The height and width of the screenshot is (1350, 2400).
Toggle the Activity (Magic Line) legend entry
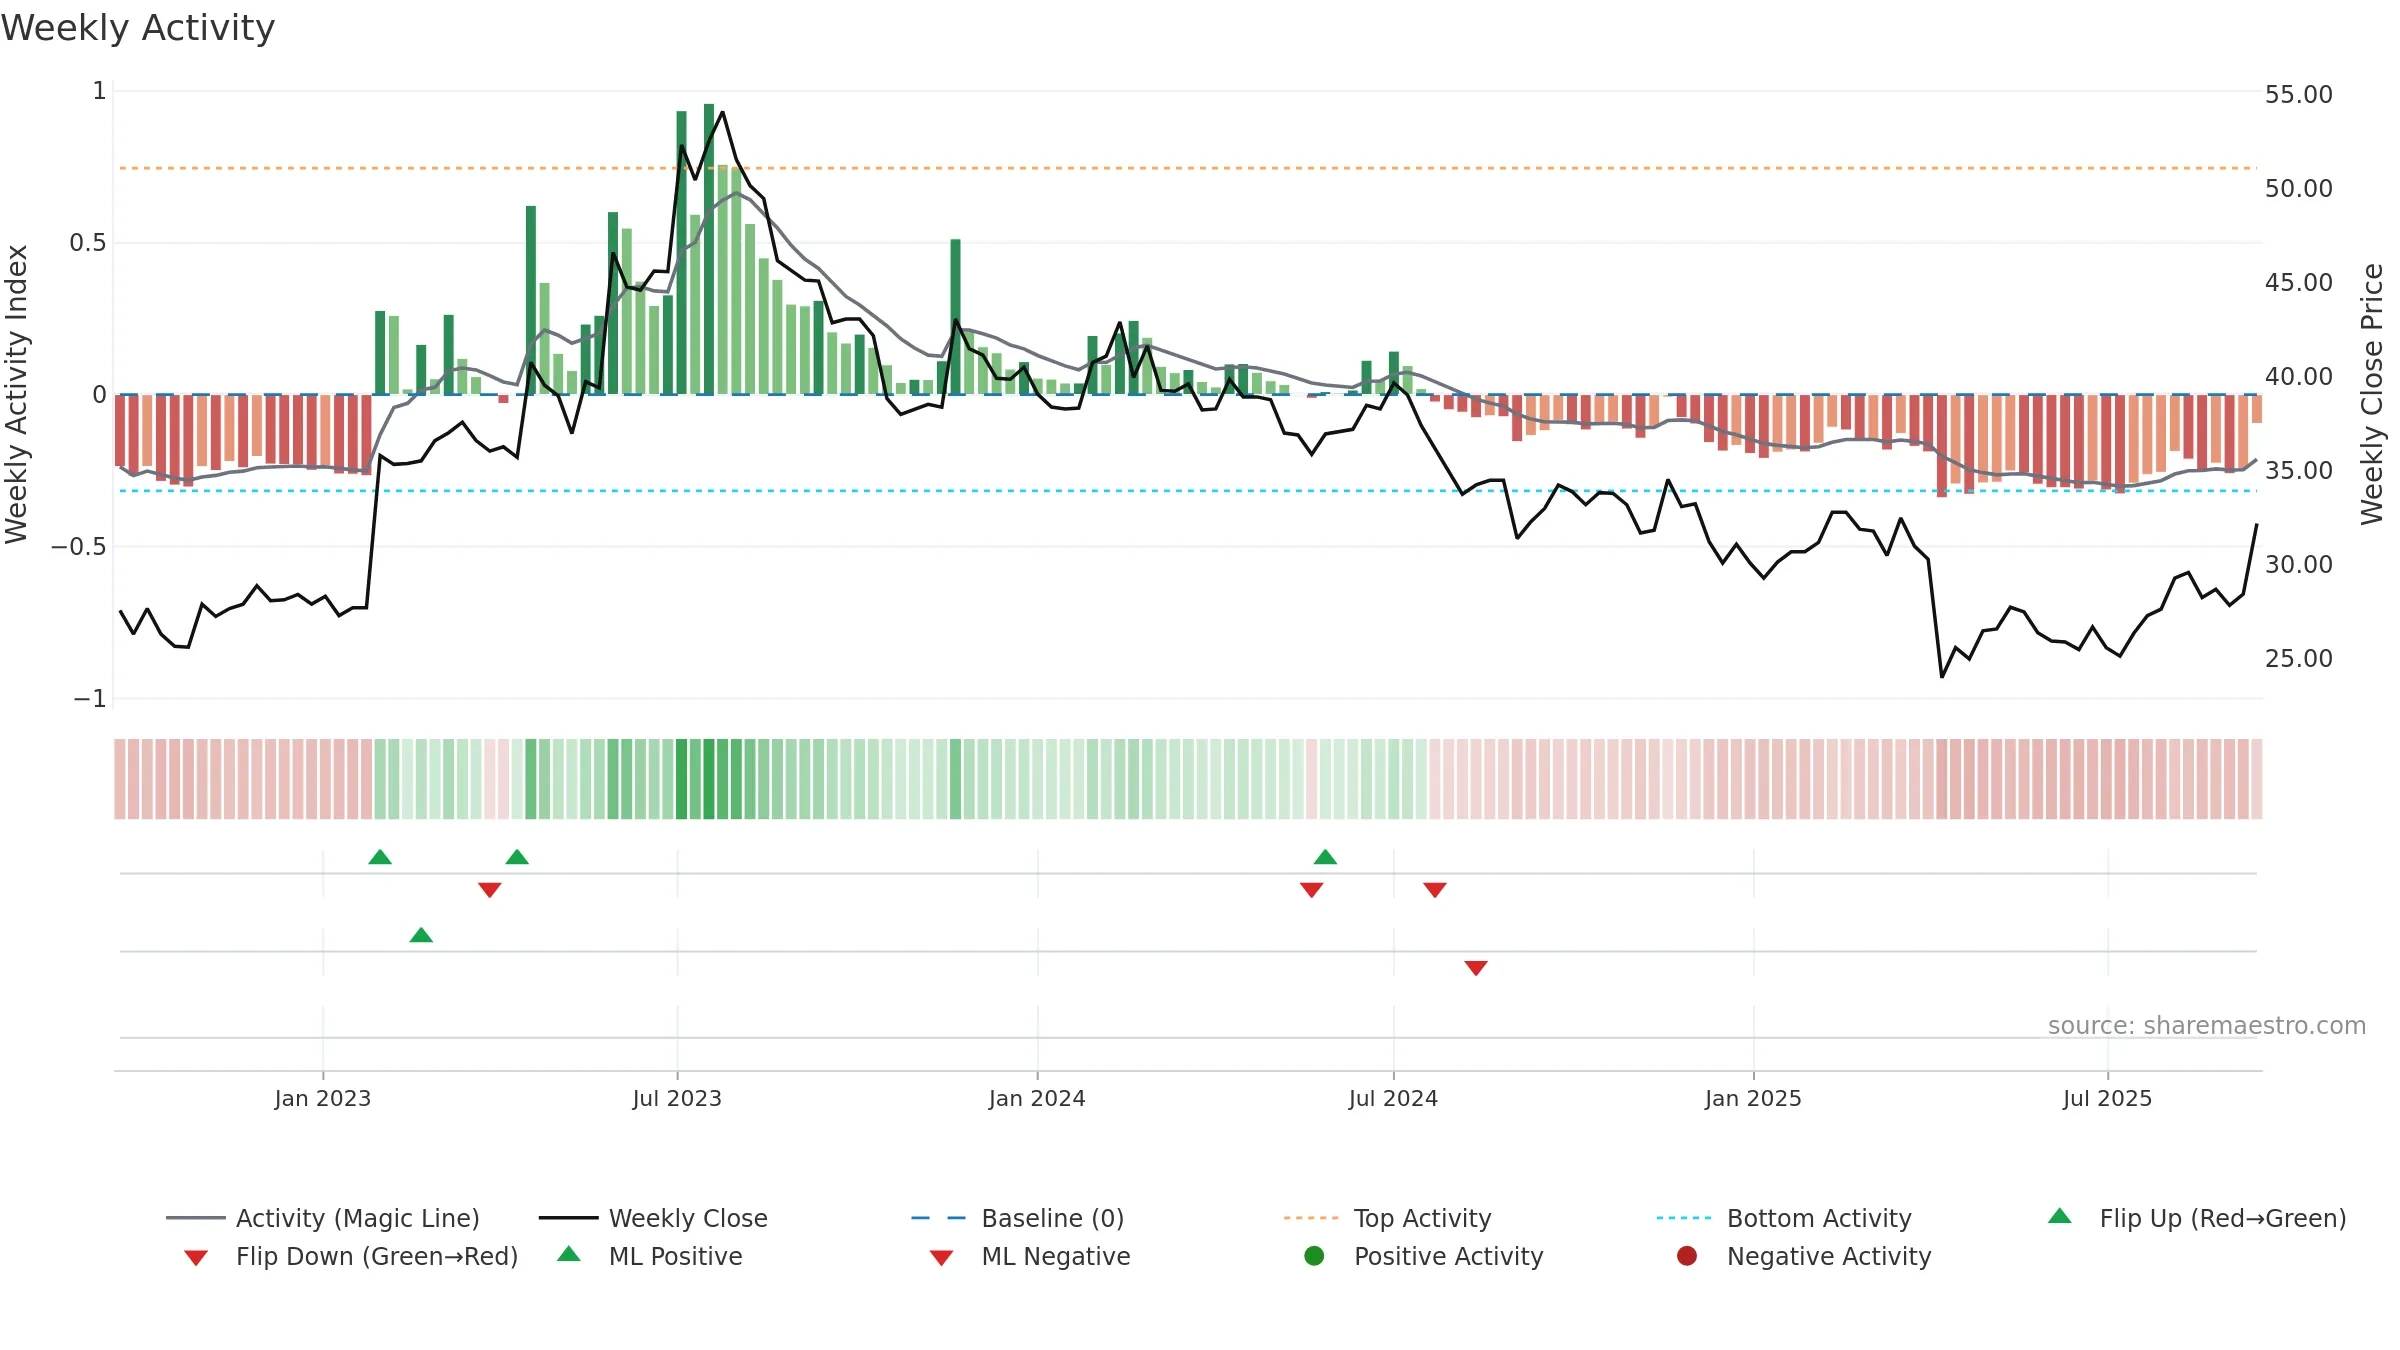pos(323,1218)
